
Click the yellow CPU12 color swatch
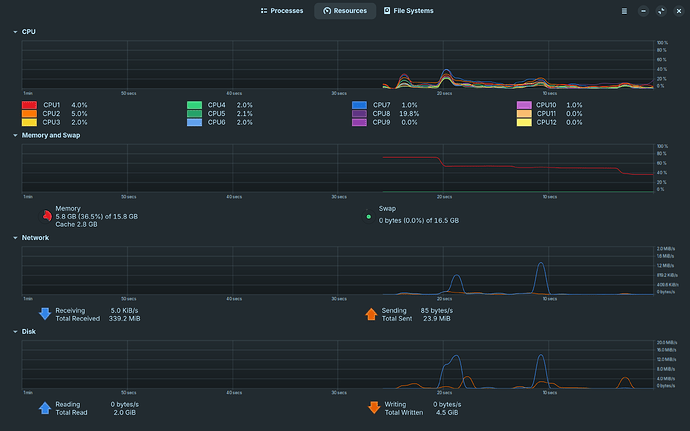click(x=524, y=122)
